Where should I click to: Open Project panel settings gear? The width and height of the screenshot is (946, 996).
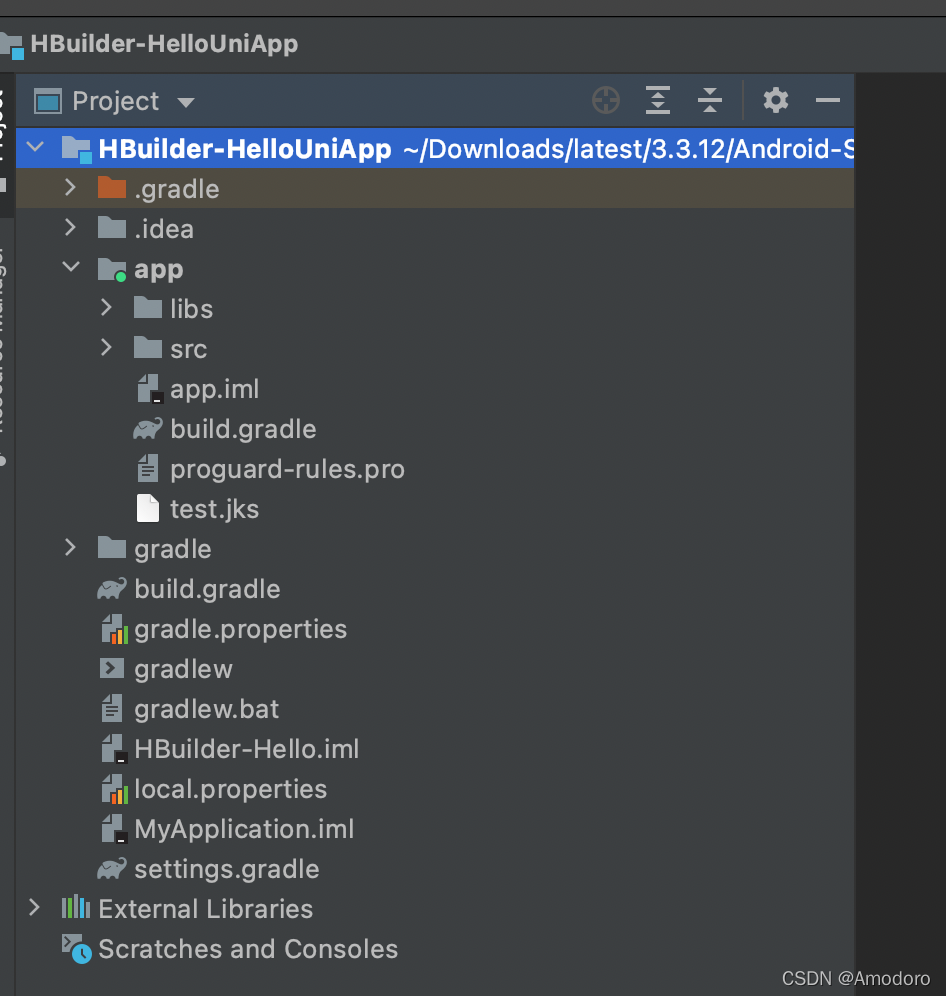click(x=776, y=100)
